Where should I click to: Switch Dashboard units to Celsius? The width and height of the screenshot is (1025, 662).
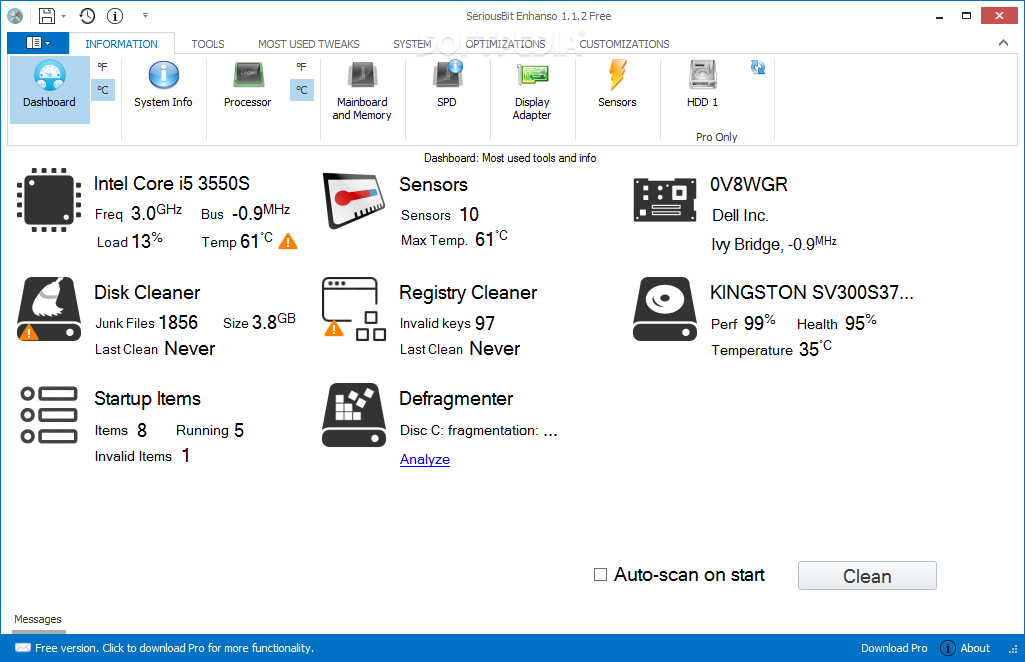coord(103,90)
